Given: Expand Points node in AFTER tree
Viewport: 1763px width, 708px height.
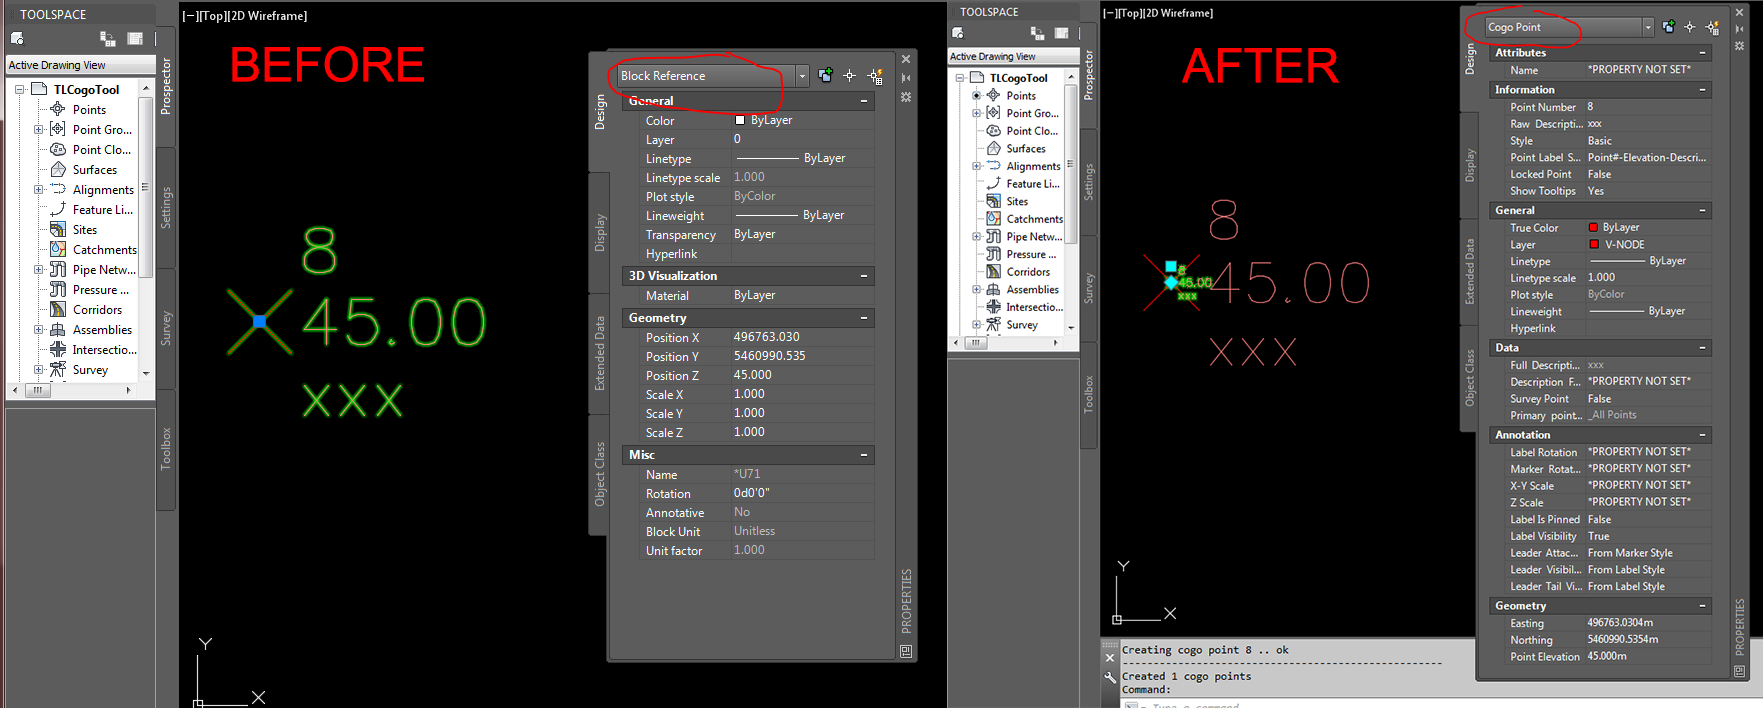Looking at the screenshot, I should tap(977, 95).
